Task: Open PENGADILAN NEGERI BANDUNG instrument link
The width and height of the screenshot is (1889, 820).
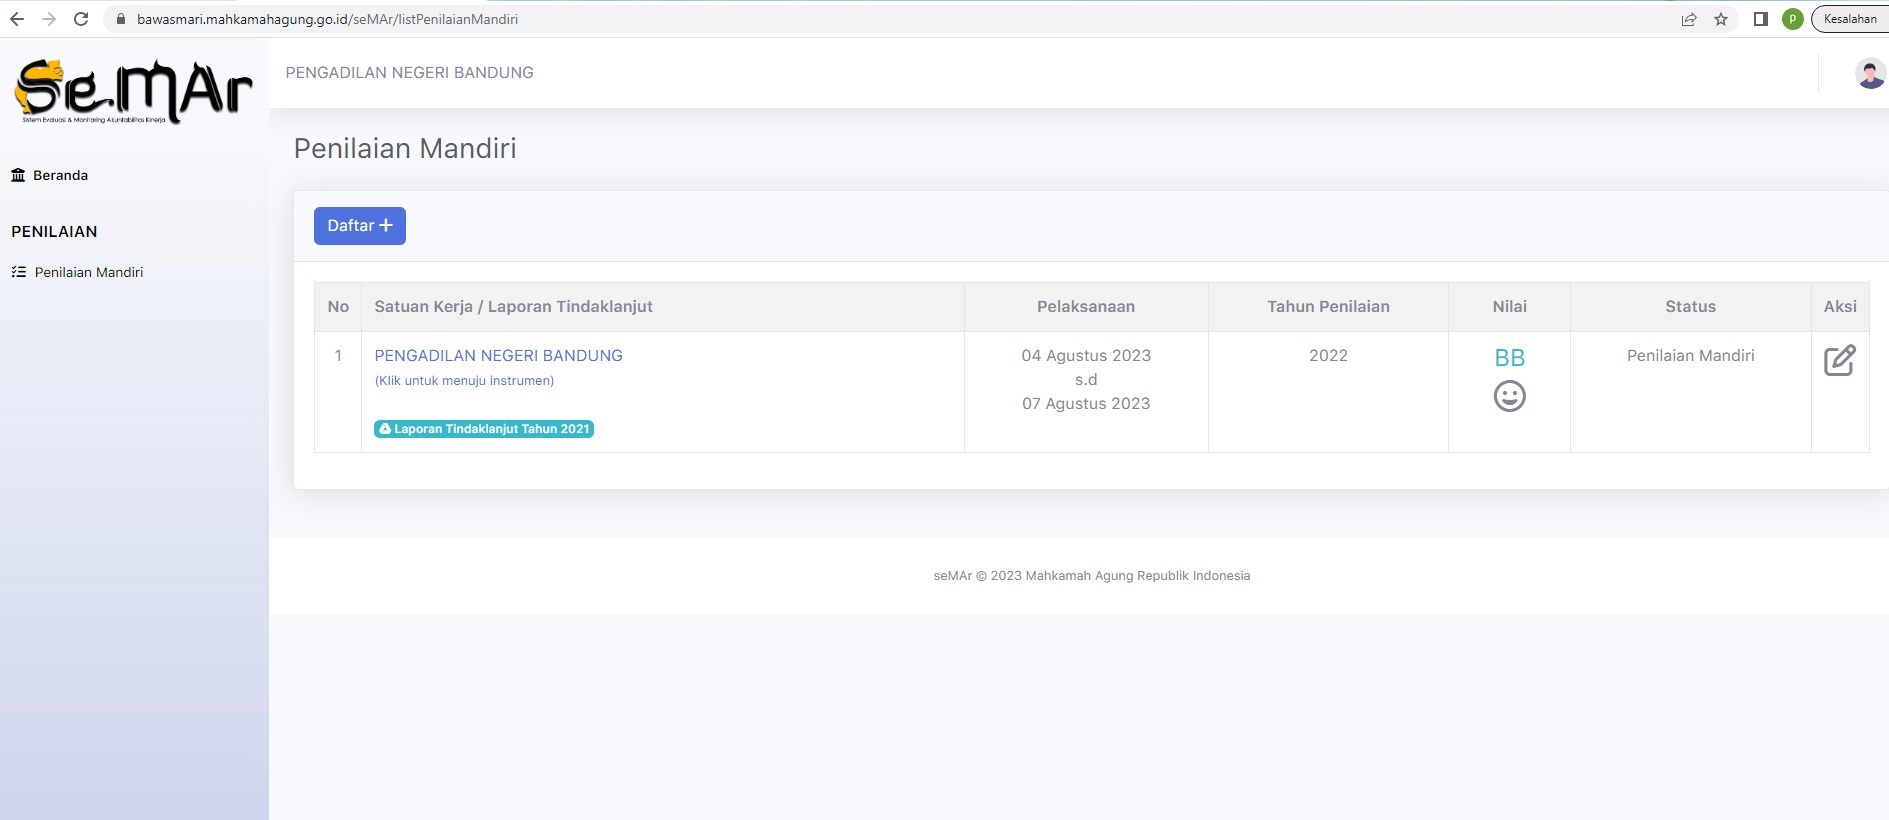Action: pyautogui.click(x=498, y=355)
